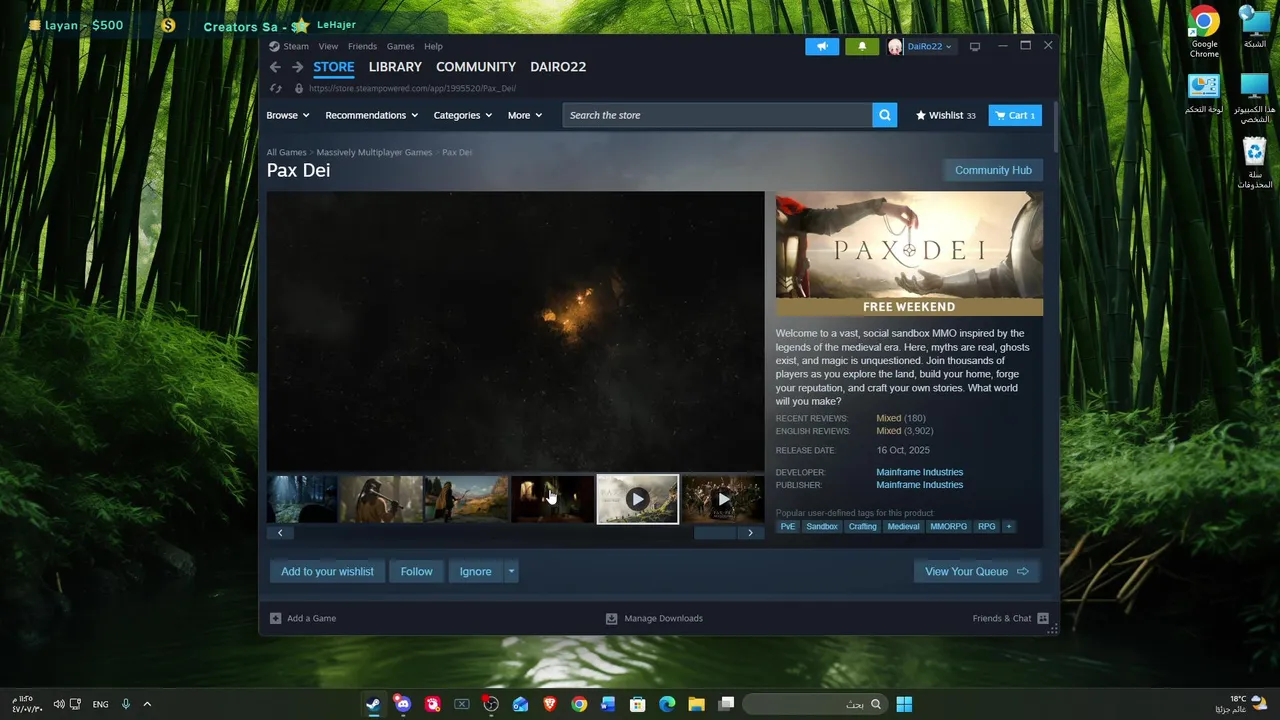
Task: Go forward with the Steam forward arrow
Action: click(x=297, y=67)
